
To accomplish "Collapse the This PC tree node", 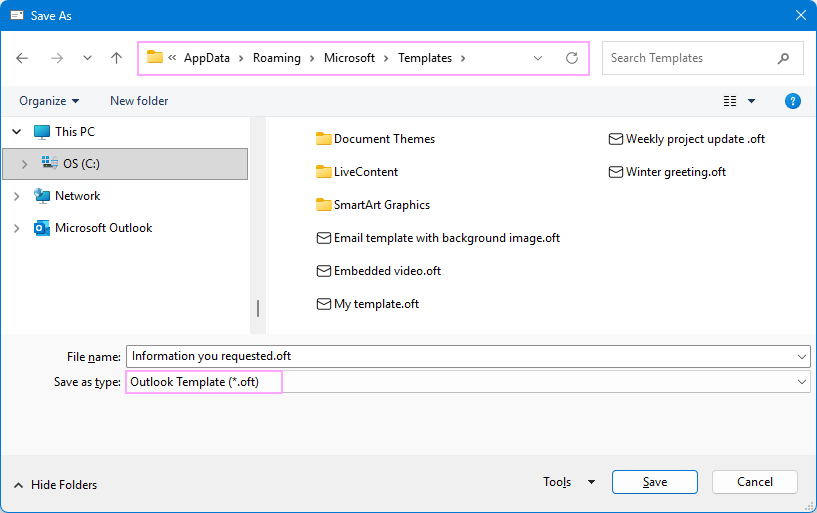I will click(x=17, y=132).
